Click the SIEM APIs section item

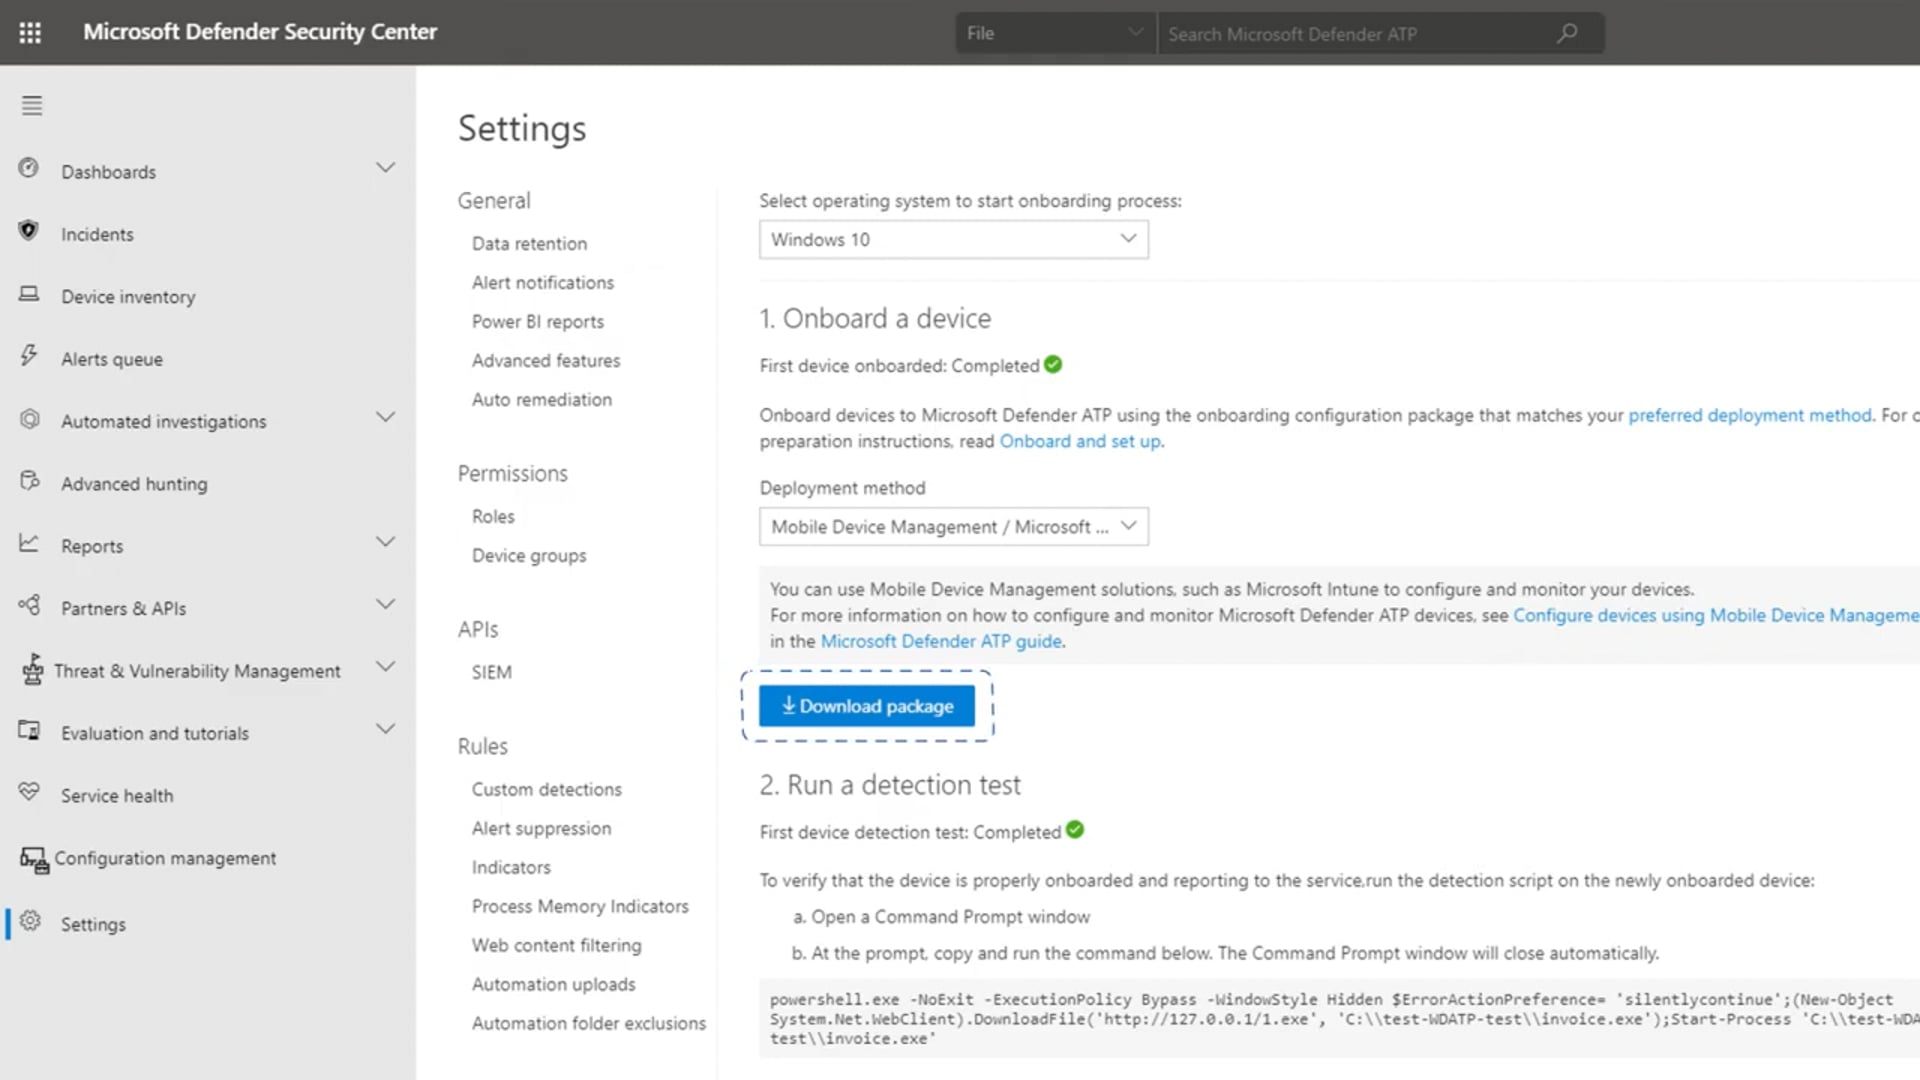click(492, 671)
